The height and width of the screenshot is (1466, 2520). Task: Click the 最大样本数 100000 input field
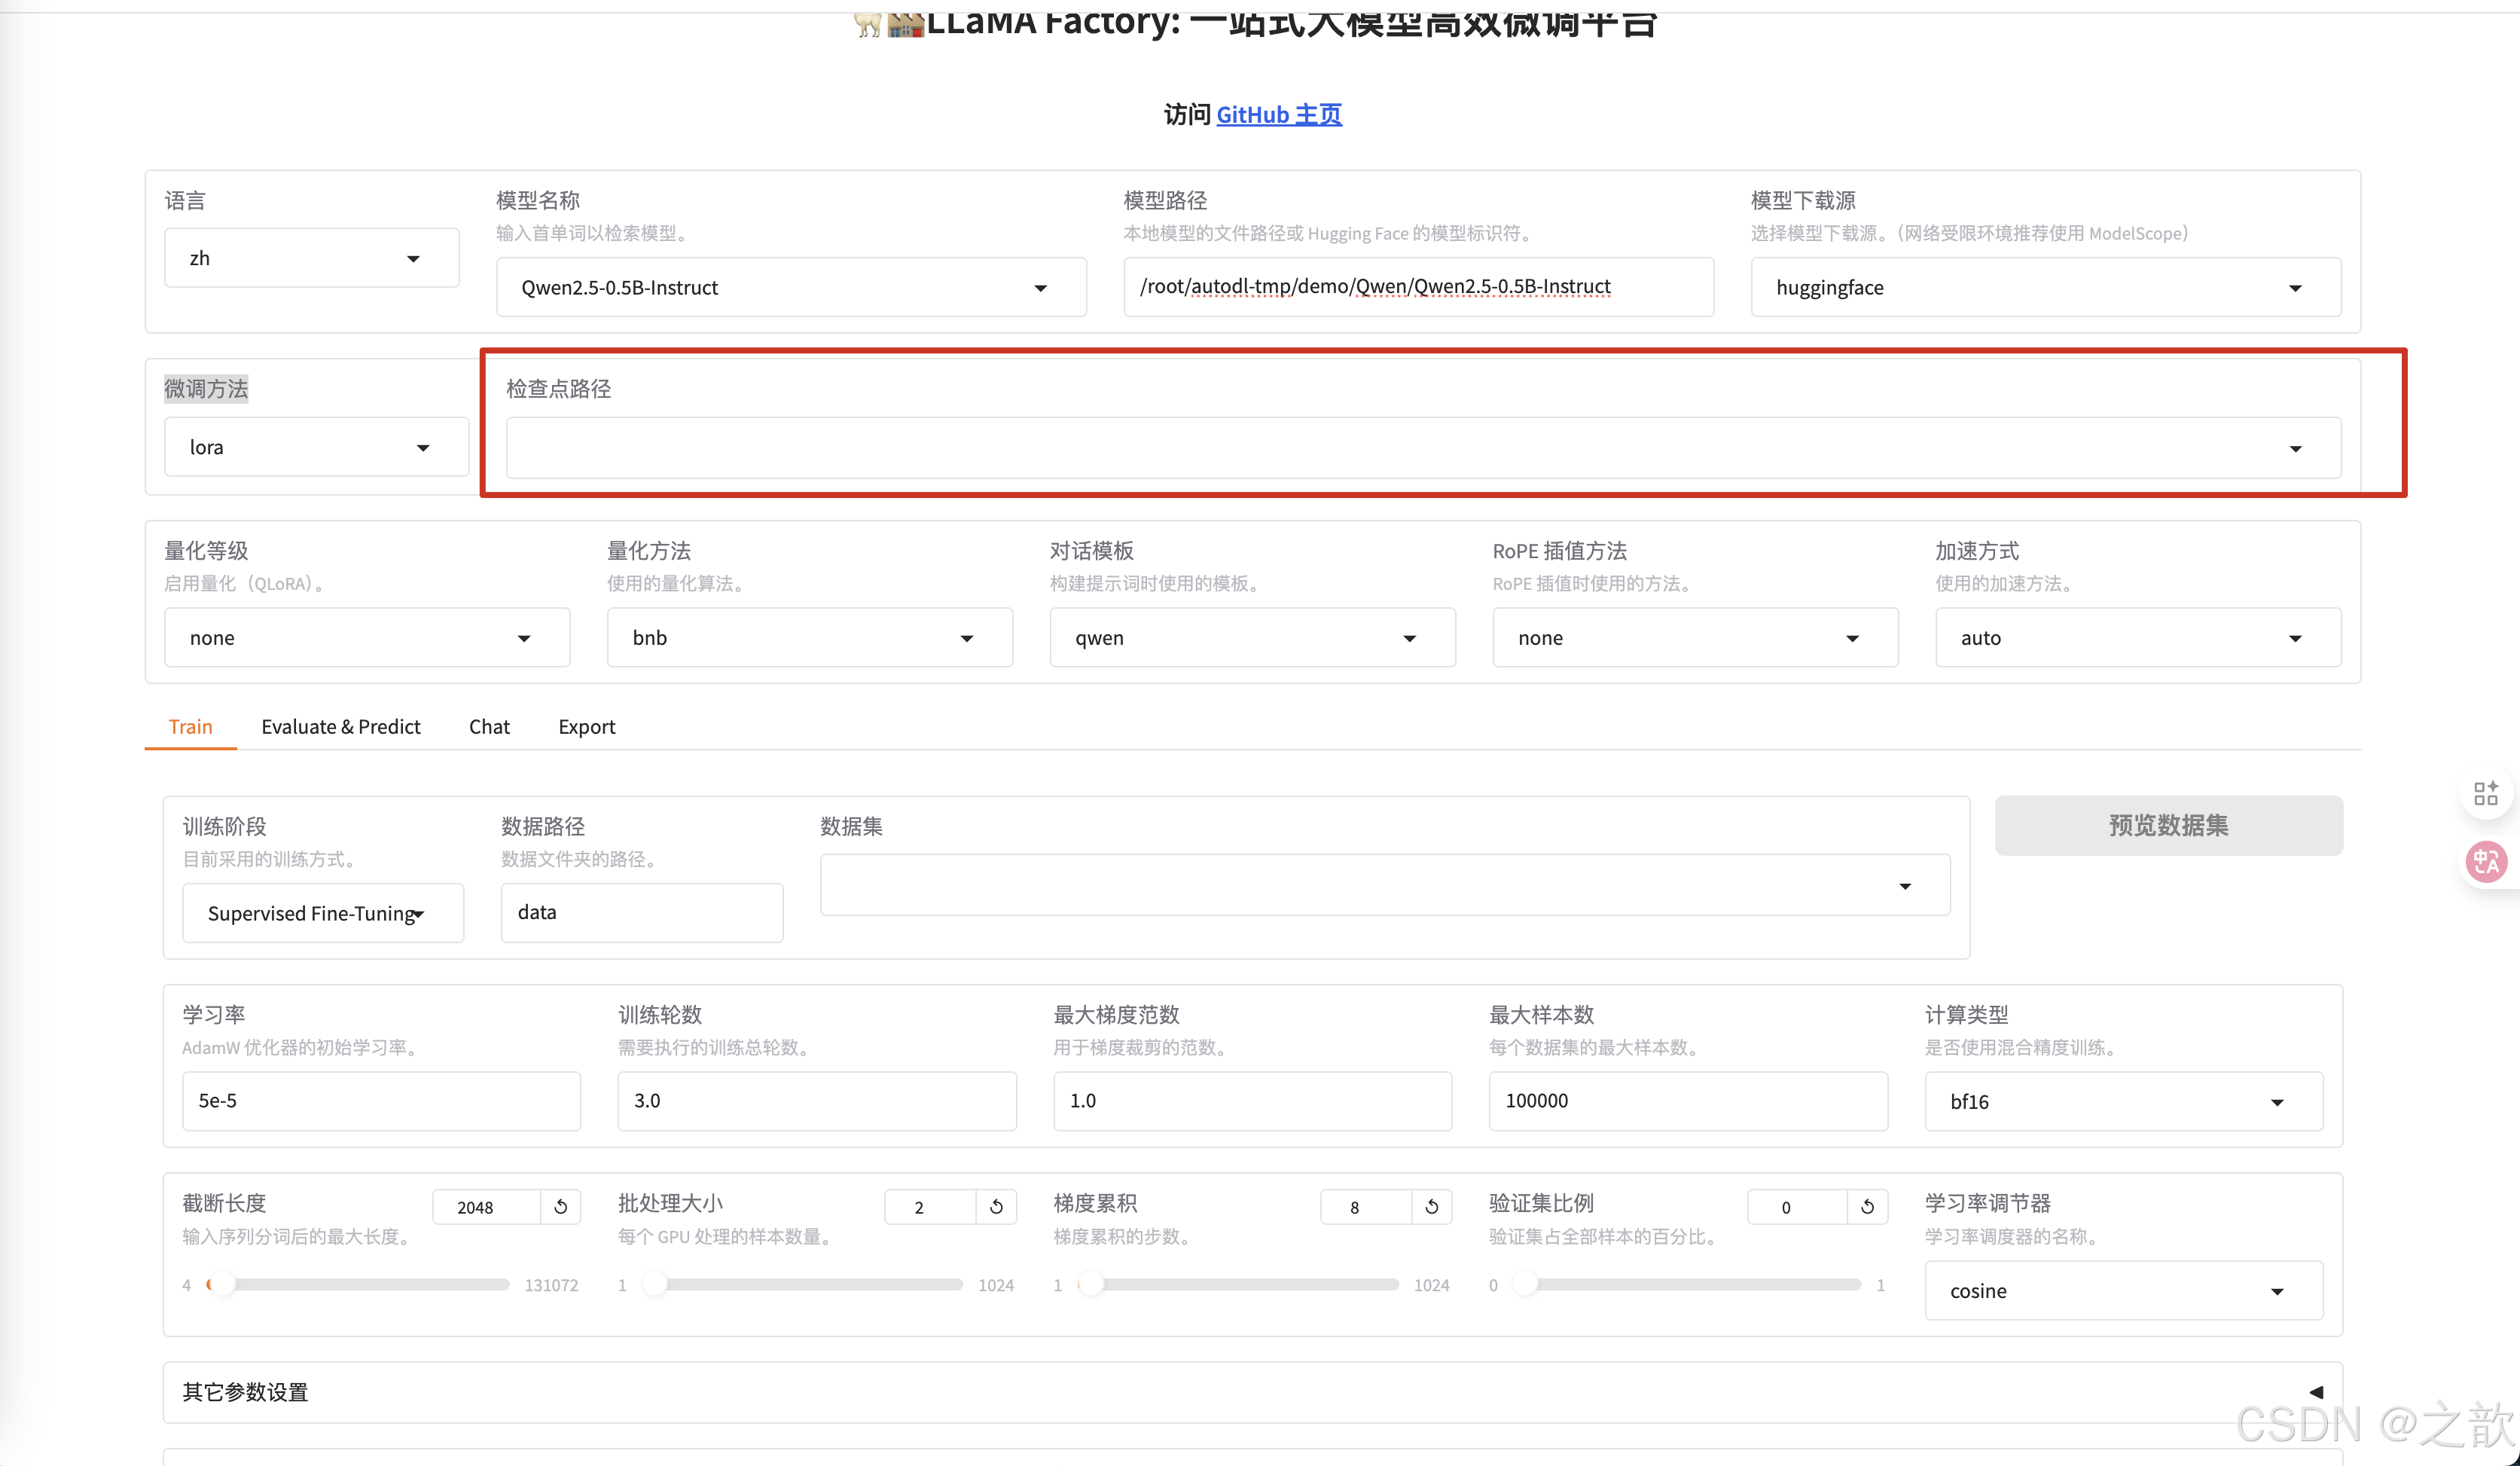point(1688,1101)
